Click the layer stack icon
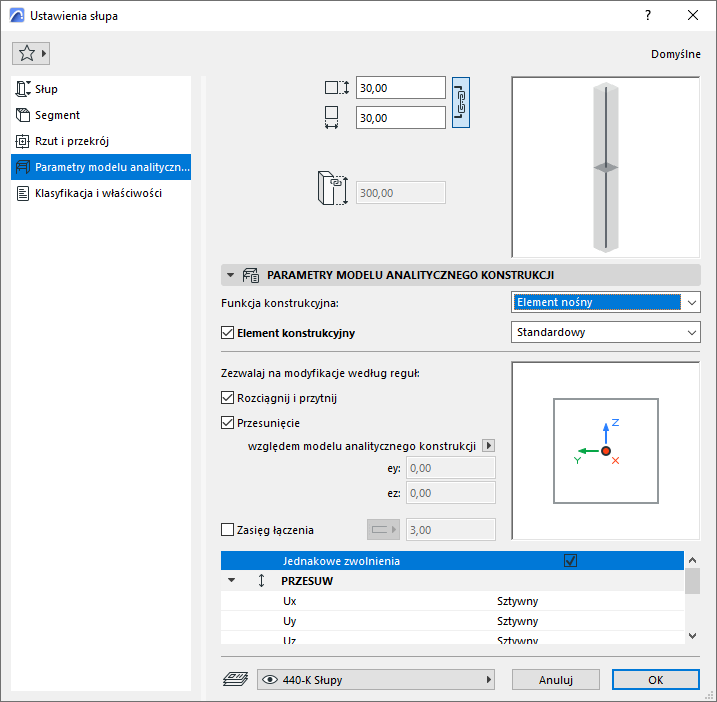This screenshot has height=702, width=717. (x=235, y=679)
